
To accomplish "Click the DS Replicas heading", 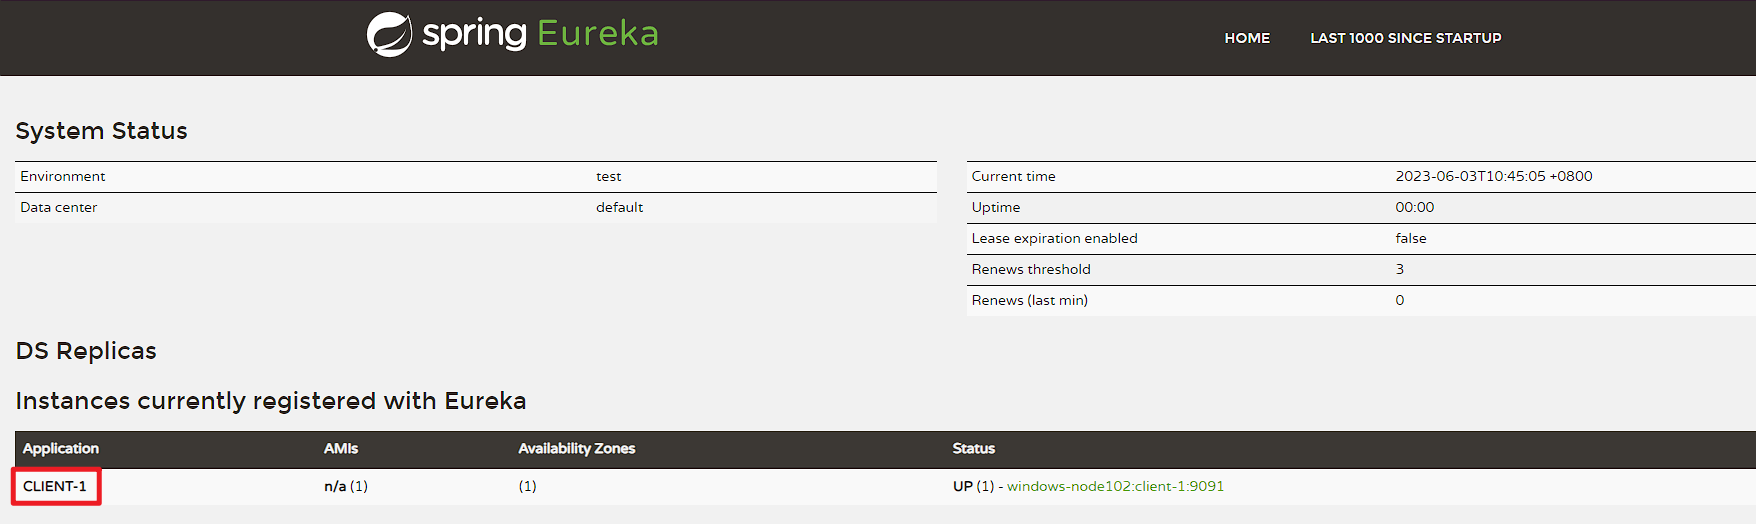I will tap(86, 351).
